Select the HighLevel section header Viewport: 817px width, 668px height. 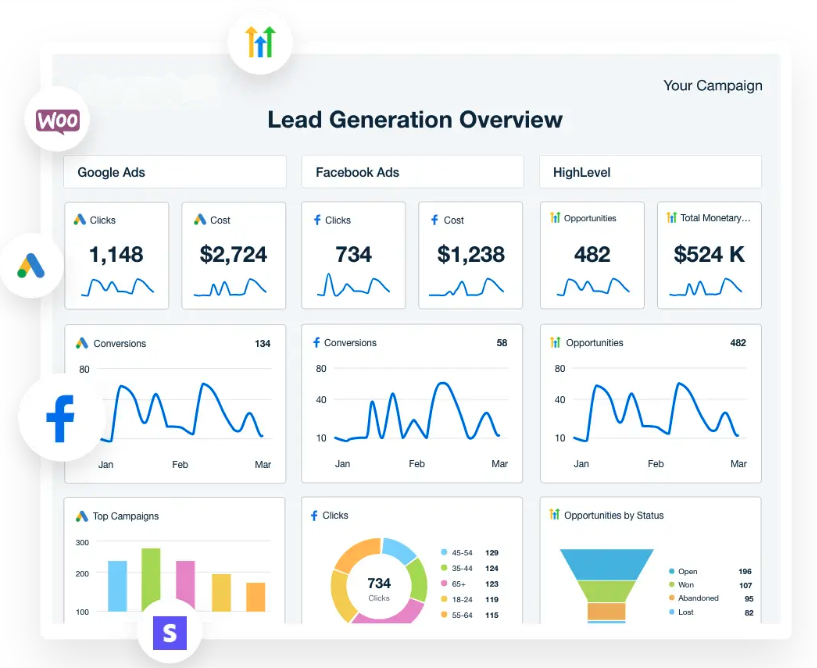tap(650, 172)
